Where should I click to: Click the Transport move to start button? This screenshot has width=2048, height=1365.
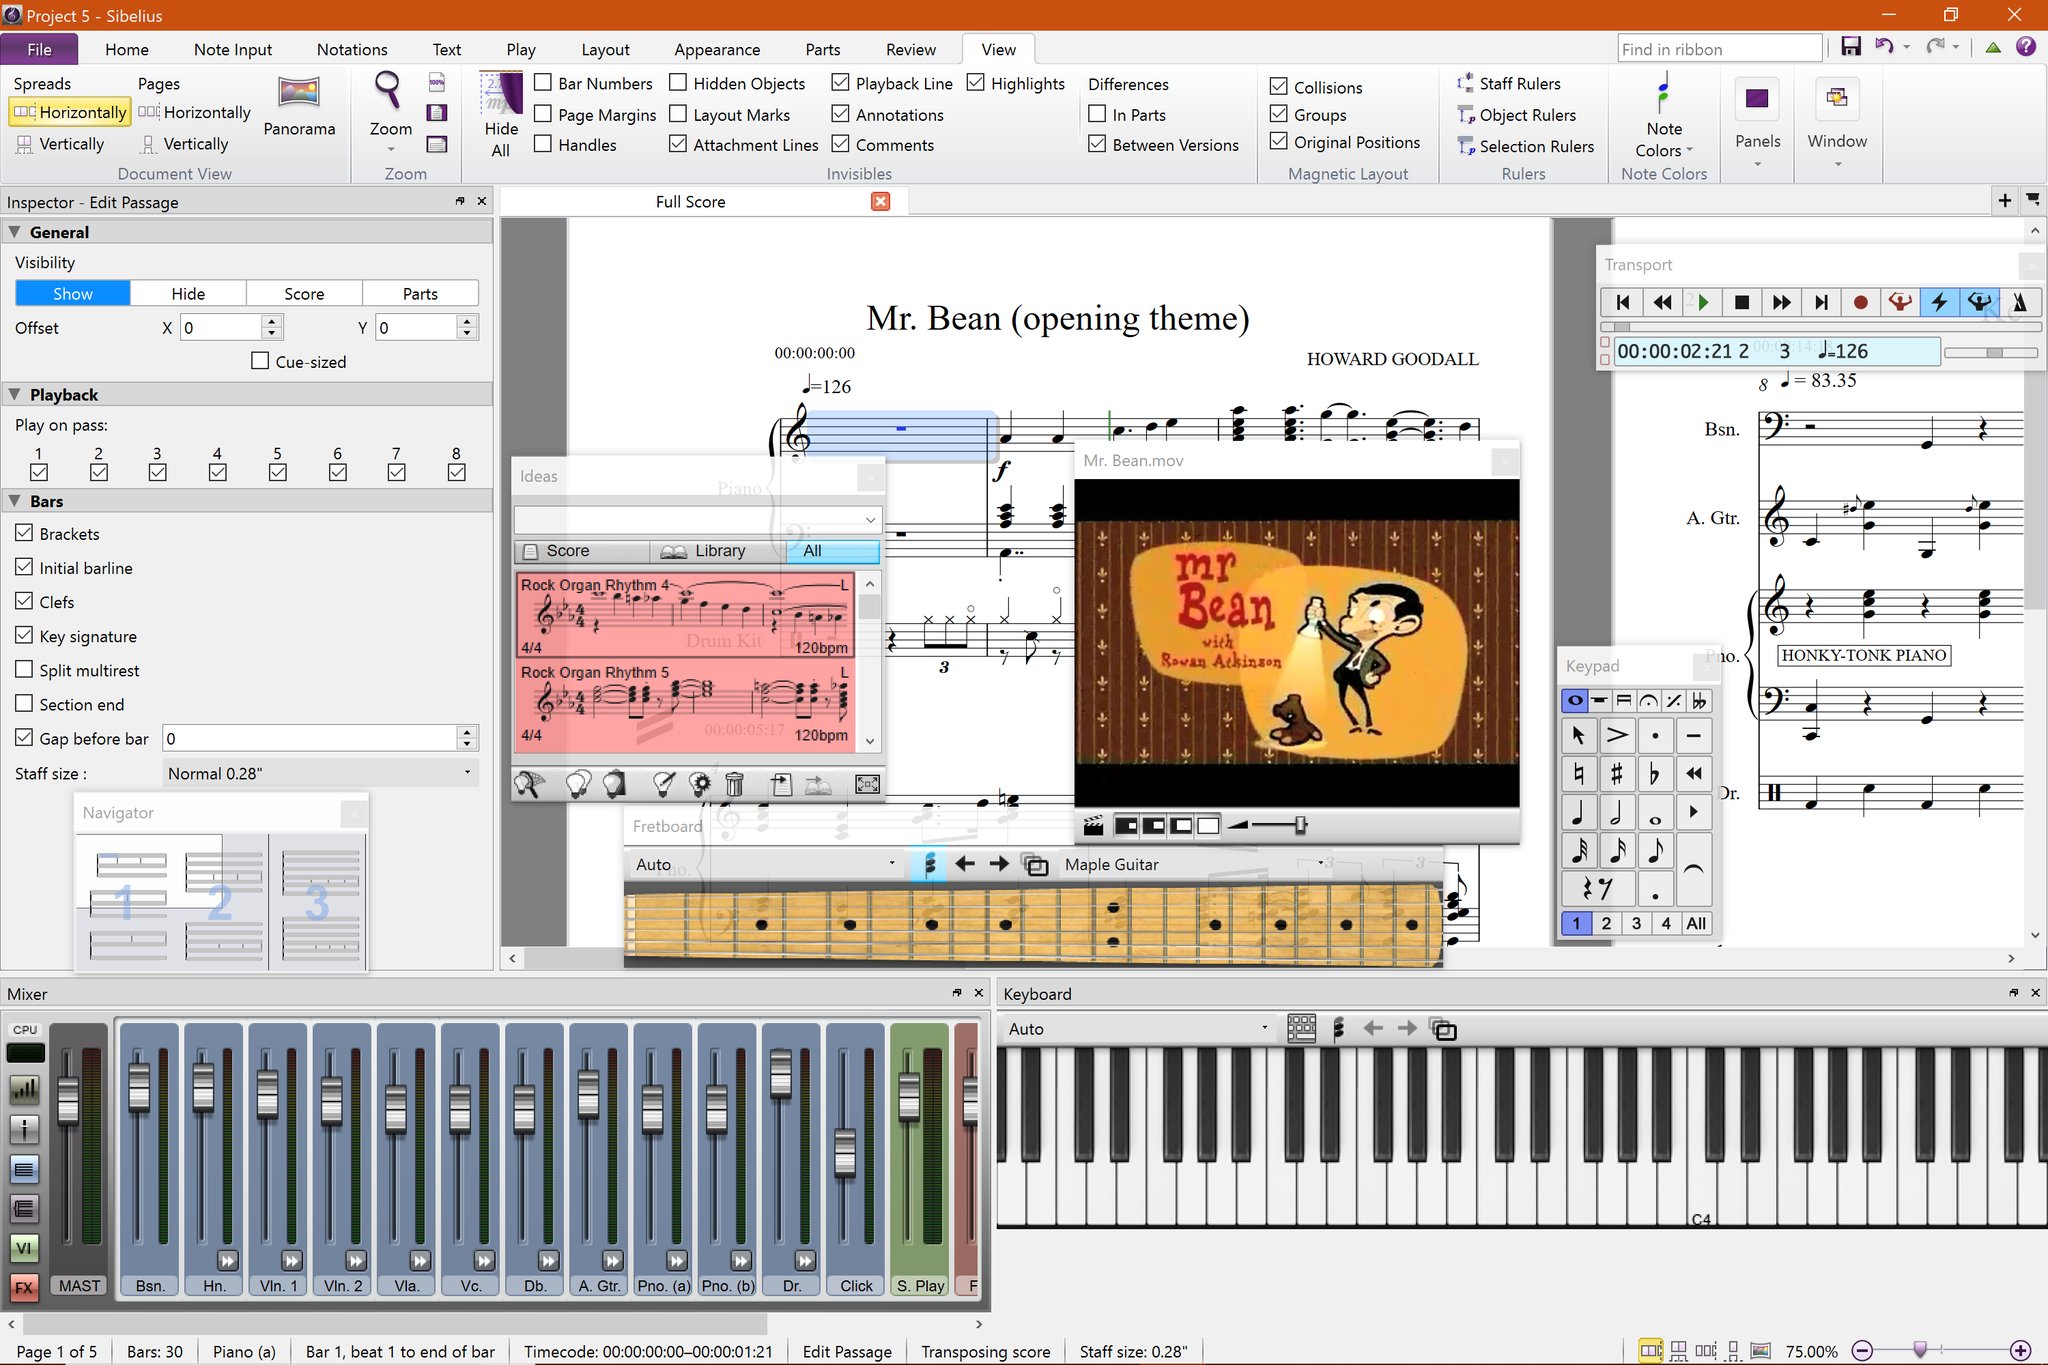(x=1623, y=302)
